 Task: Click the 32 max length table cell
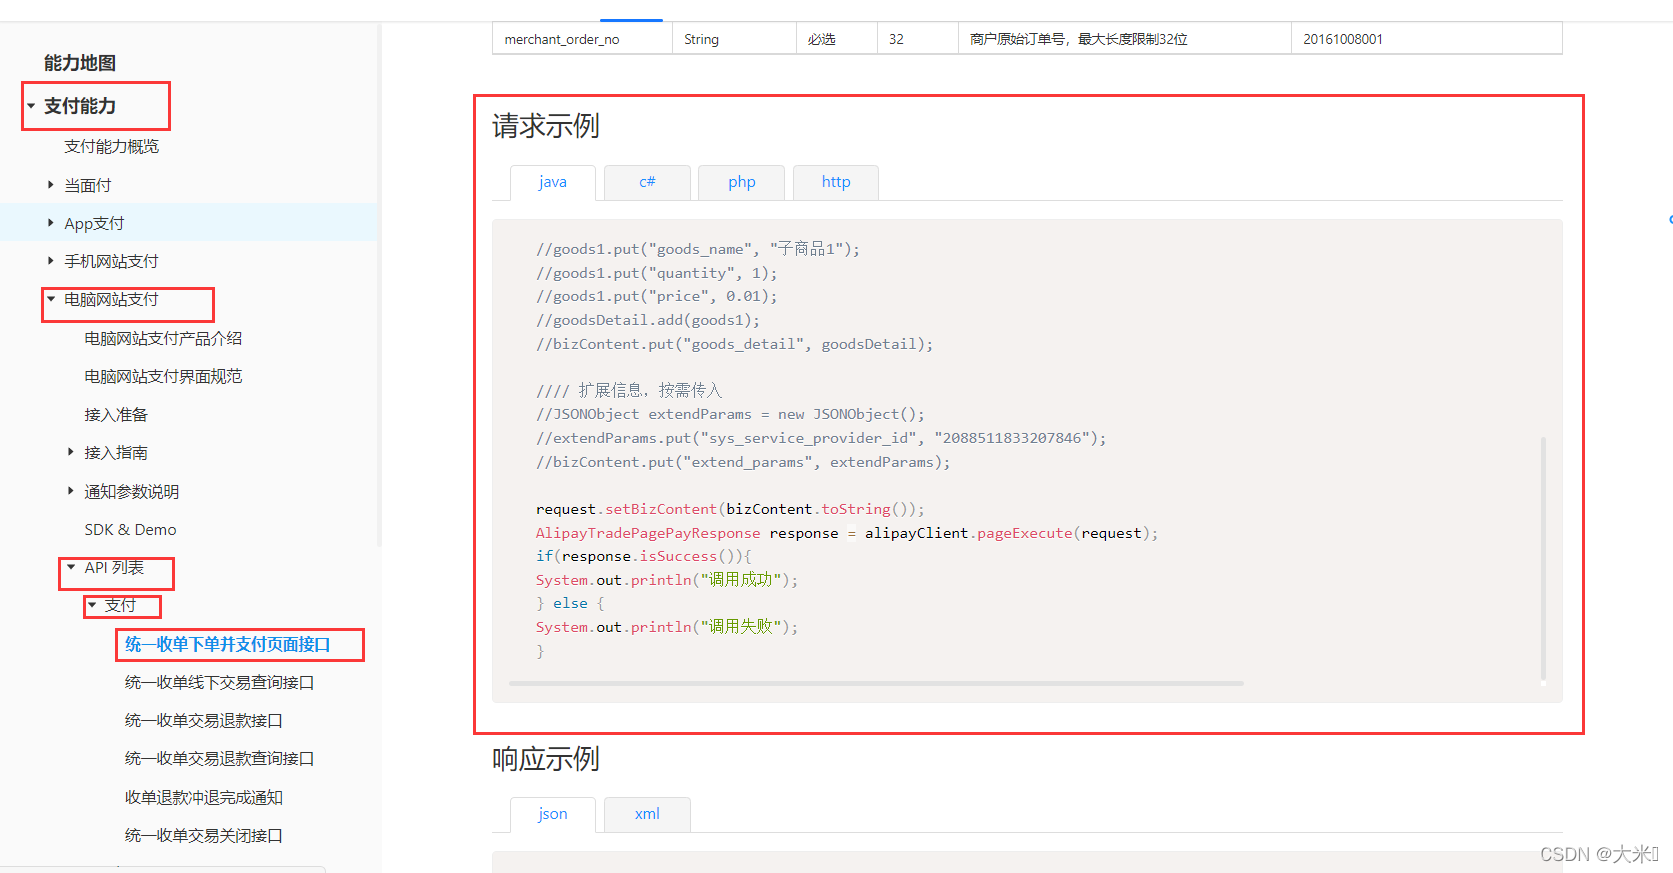point(917,39)
